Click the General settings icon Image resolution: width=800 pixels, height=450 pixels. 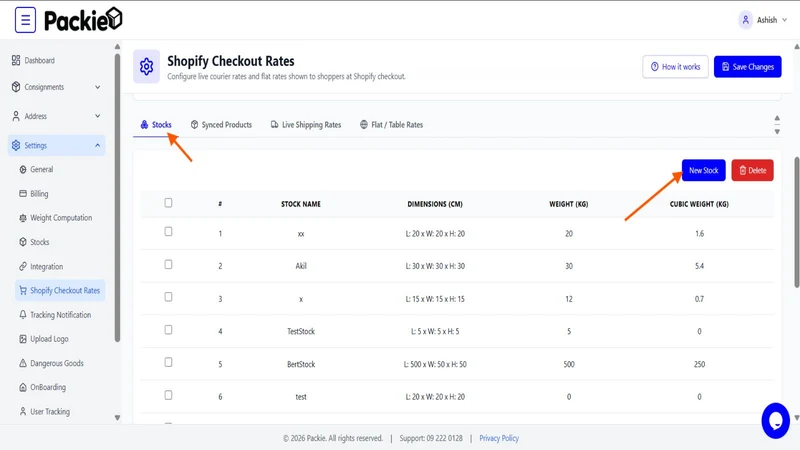coord(23,169)
